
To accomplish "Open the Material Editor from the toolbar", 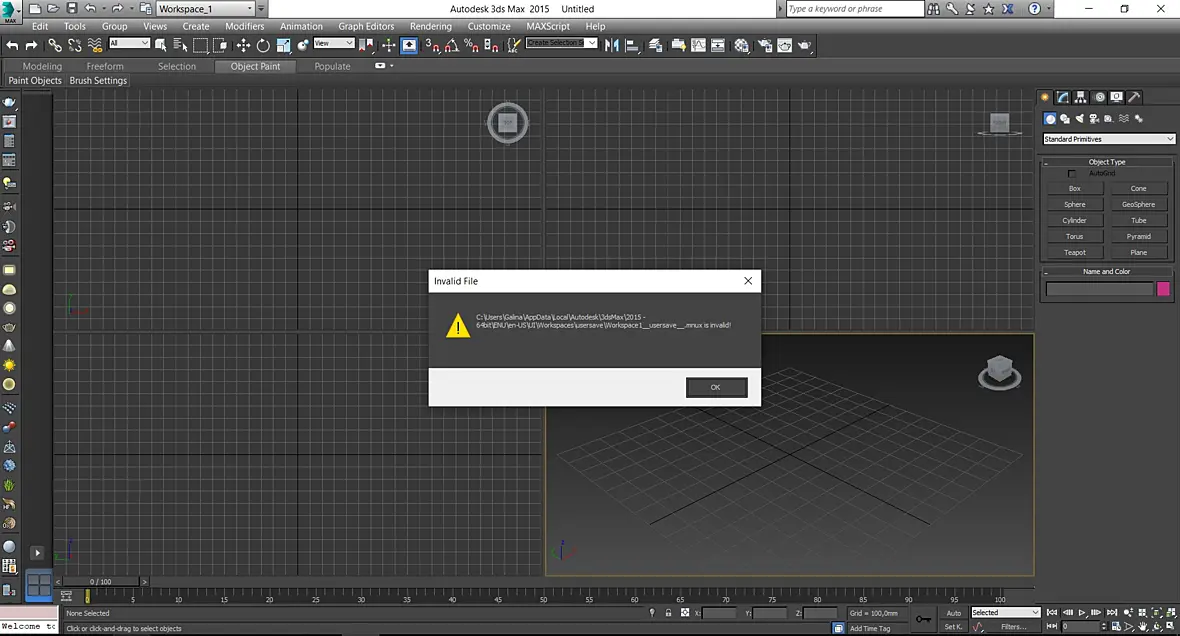I will coord(742,45).
